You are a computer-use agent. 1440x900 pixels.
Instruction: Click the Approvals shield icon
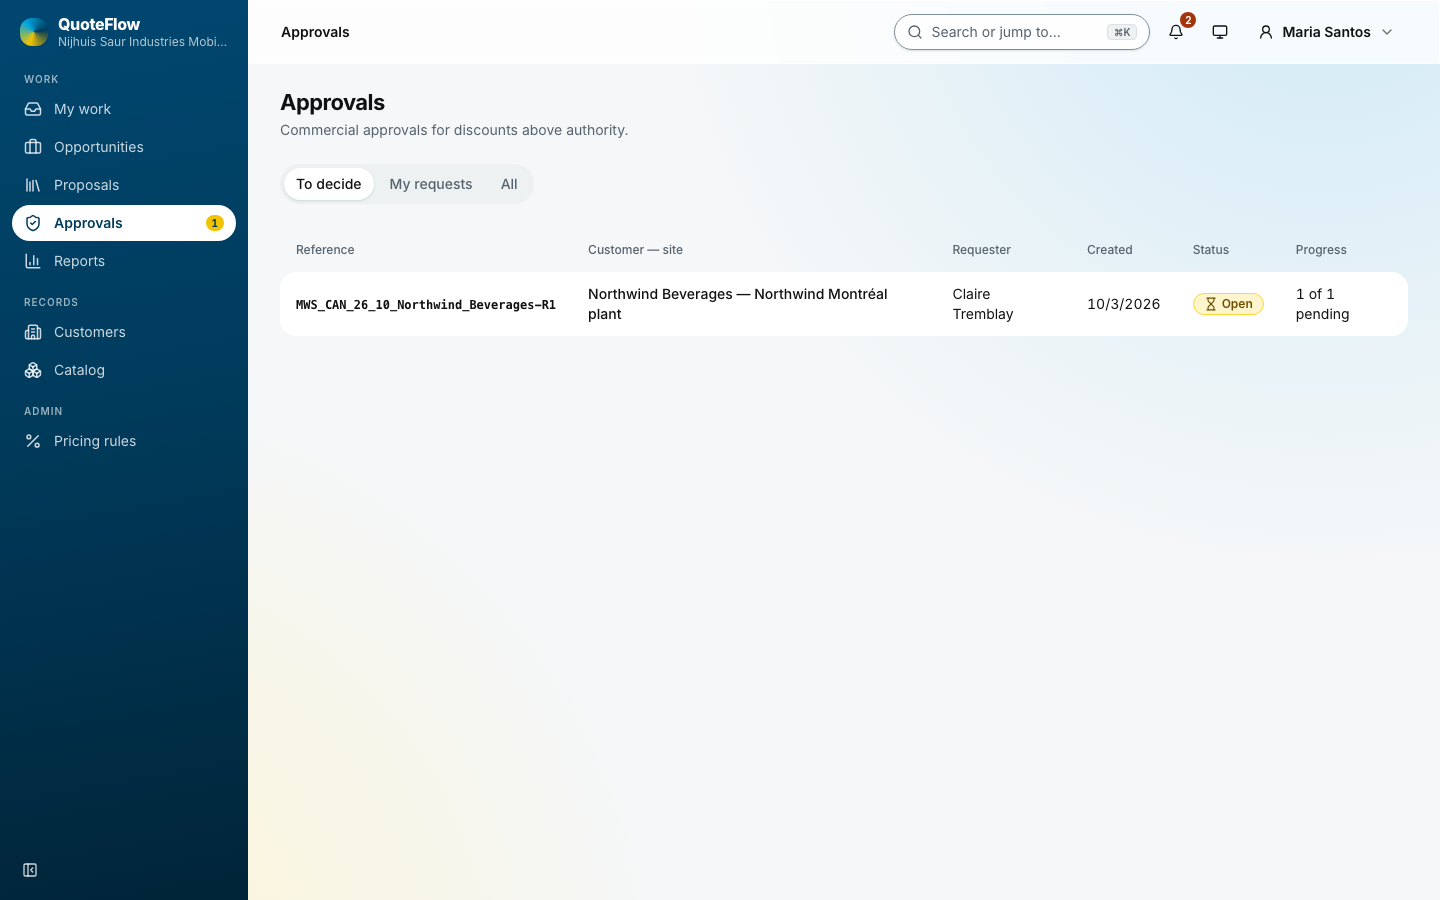point(33,223)
